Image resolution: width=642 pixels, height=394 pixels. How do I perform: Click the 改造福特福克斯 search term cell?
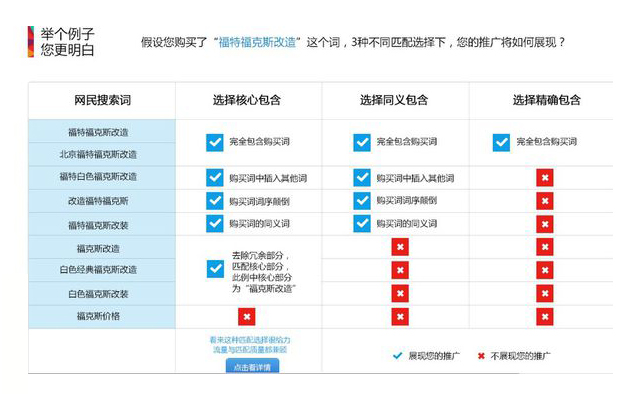click(x=102, y=201)
